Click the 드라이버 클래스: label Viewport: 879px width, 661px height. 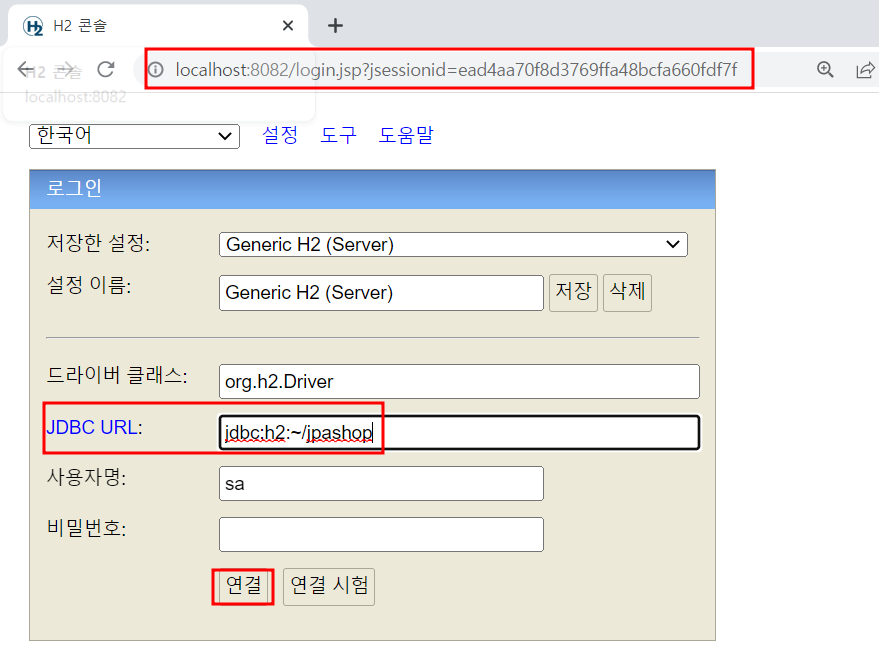point(117,375)
